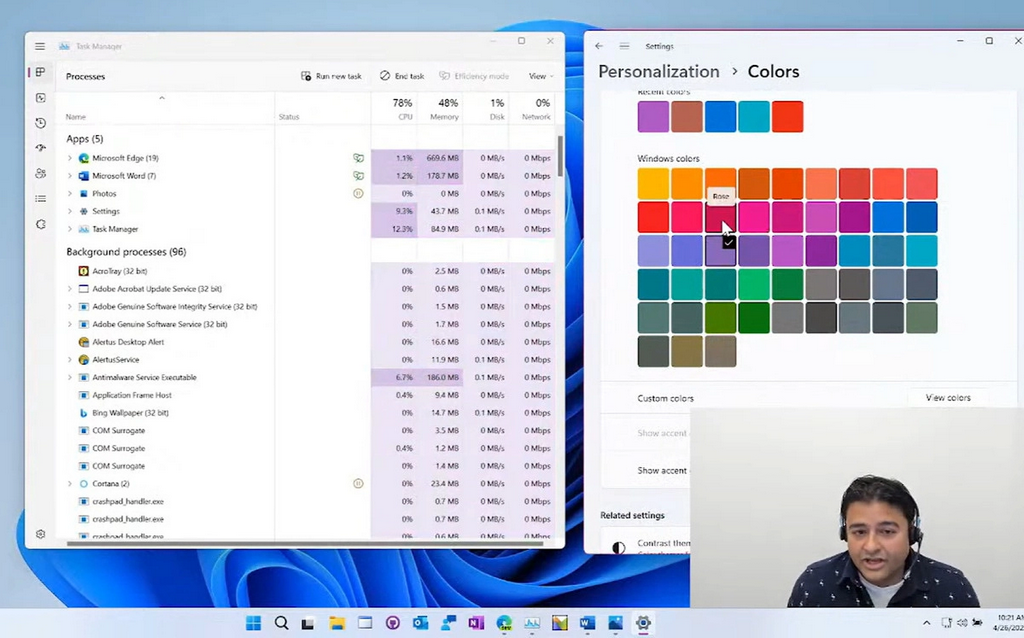Collapse the Apps (5) group header
This screenshot has height=638, width=1024.
(x=84, y=138)
